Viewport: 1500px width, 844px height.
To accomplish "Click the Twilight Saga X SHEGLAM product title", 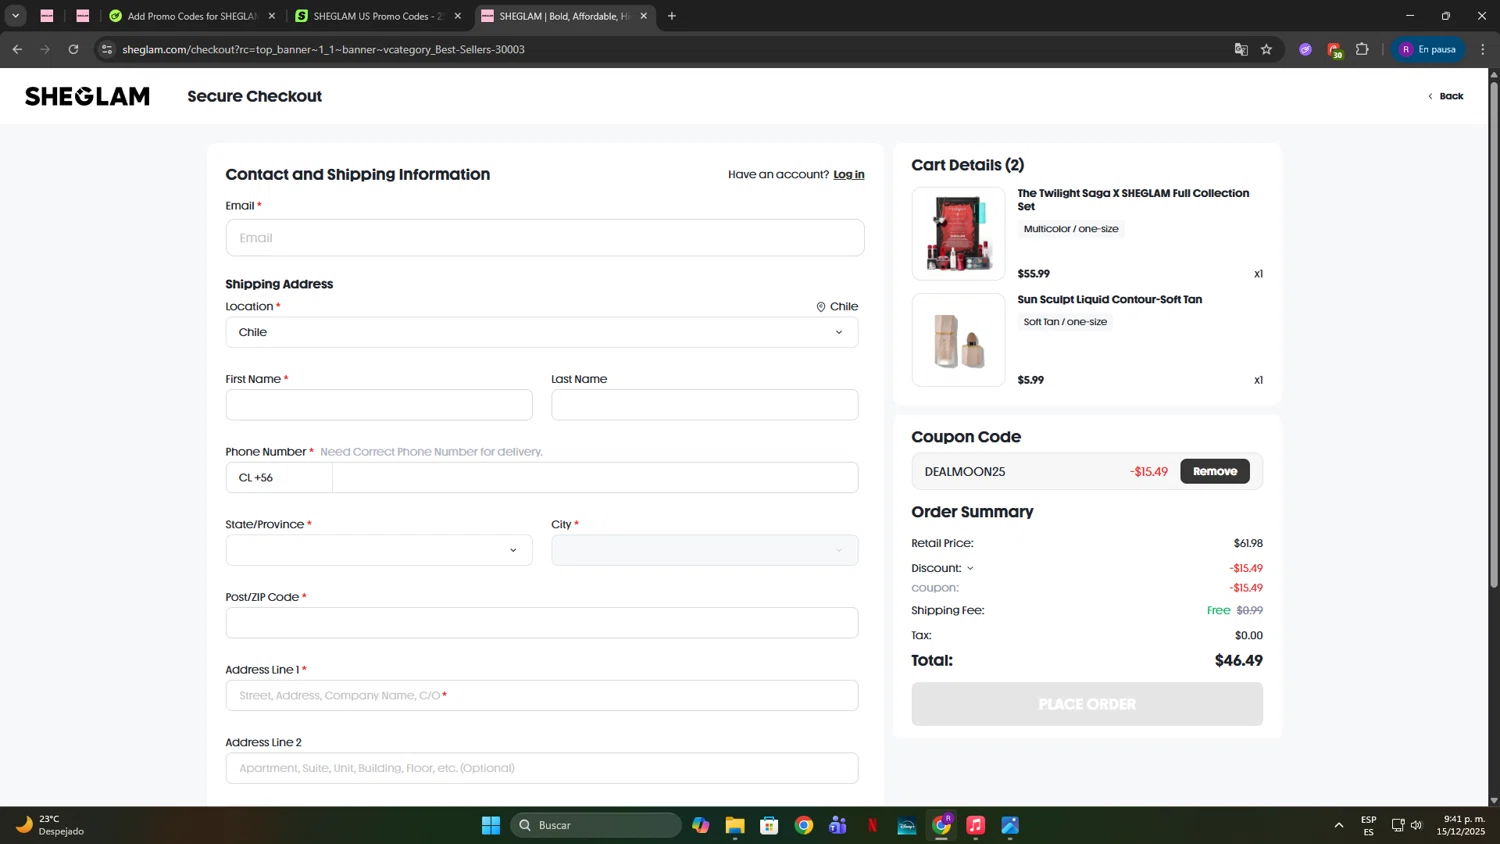I will pyautogui.click(x=1133, y=200).
